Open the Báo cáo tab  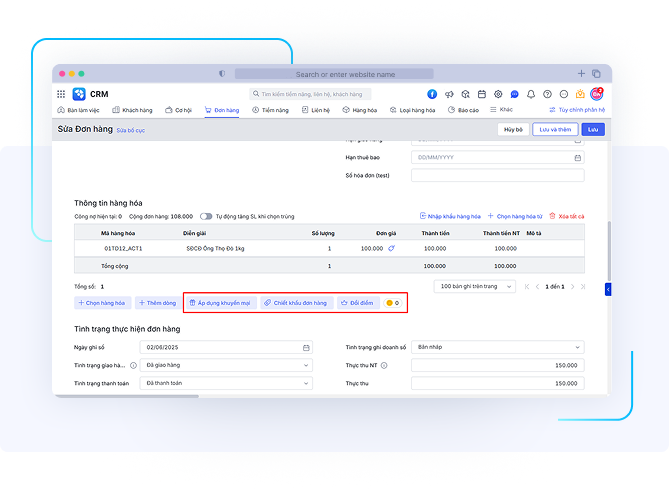tap(463, 110)
